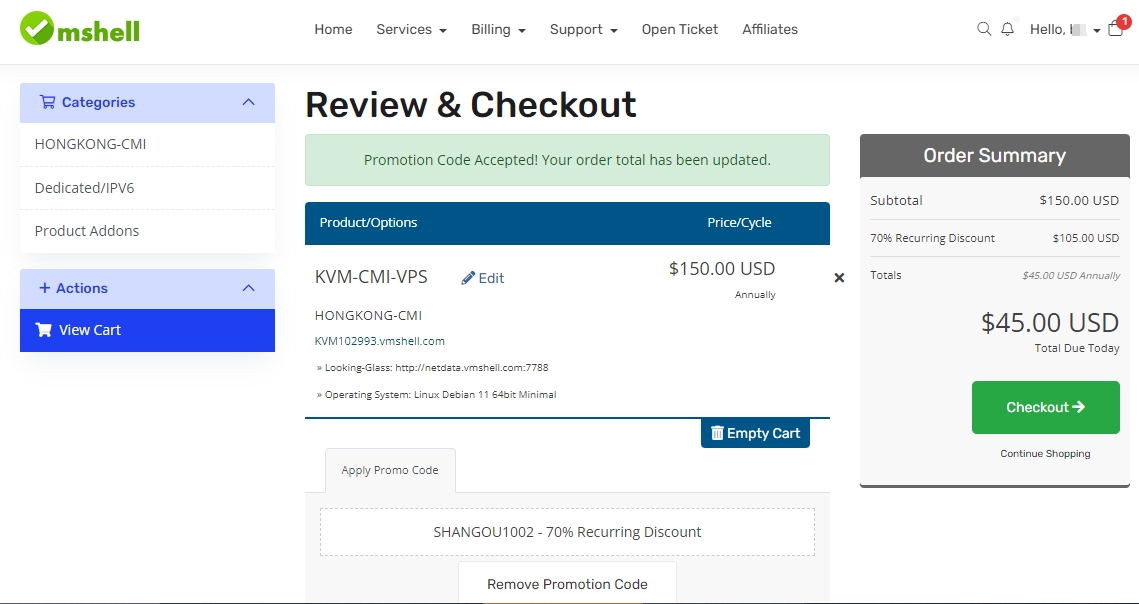The width and height of the screenshot is (1139, 604).
Task: Select the HONGKONG-CMI category
Action: click(147, 145)
